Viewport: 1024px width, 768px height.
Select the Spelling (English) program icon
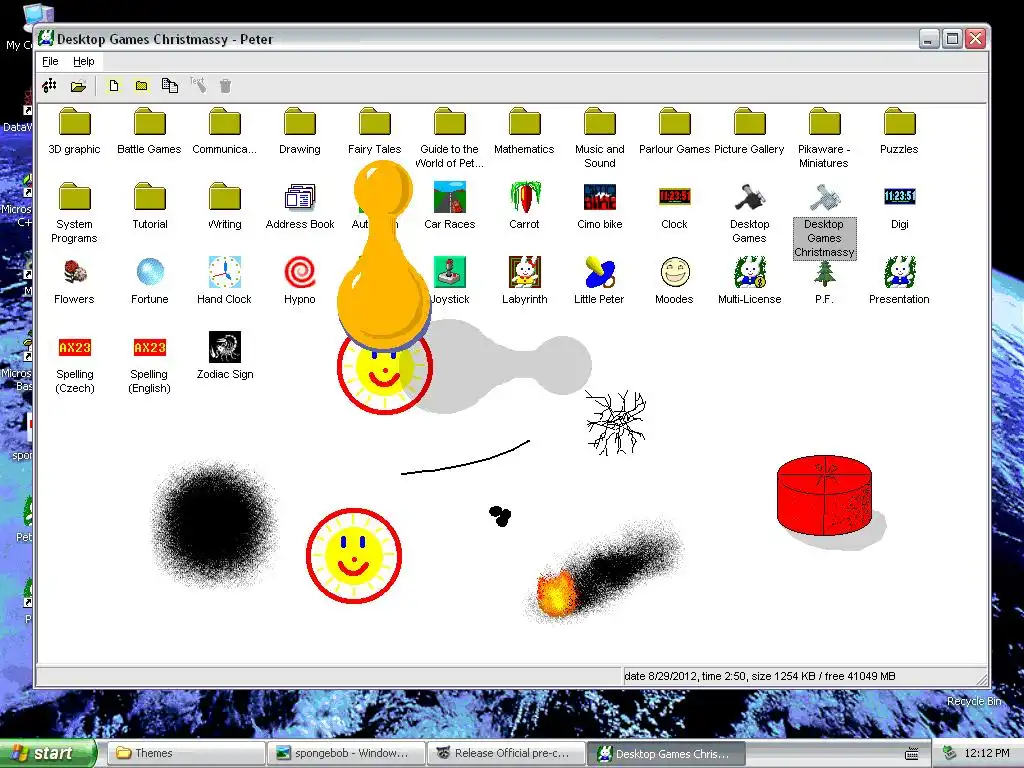coord(150,347)
